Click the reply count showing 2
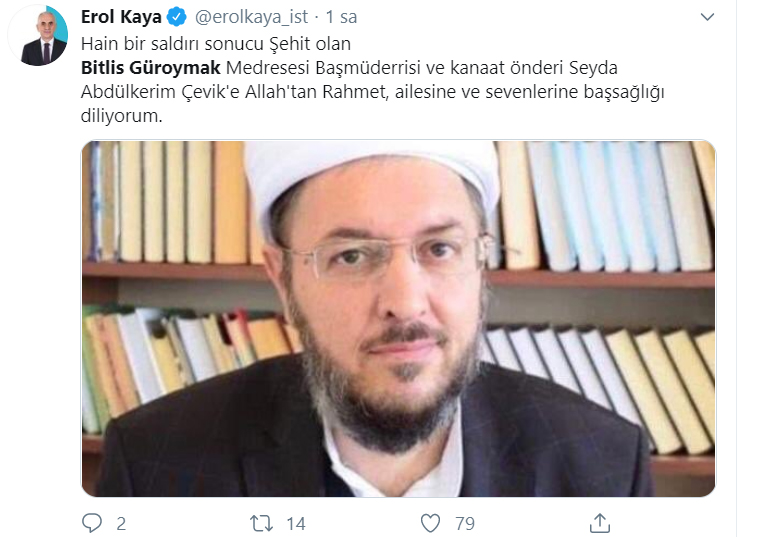This screenshot has width=763, height=537. pos(121,524)
